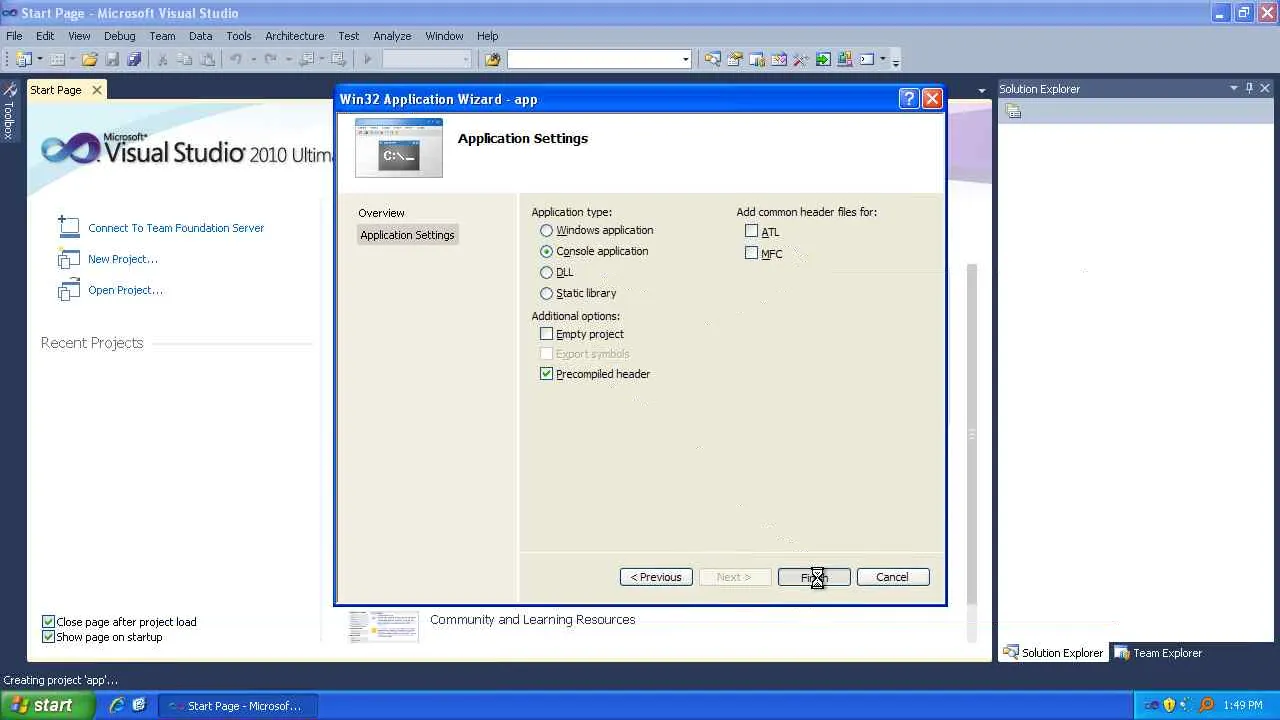The image size is (1280, 720).
Task: Click the Windows Start button
Action: [47, 705]
